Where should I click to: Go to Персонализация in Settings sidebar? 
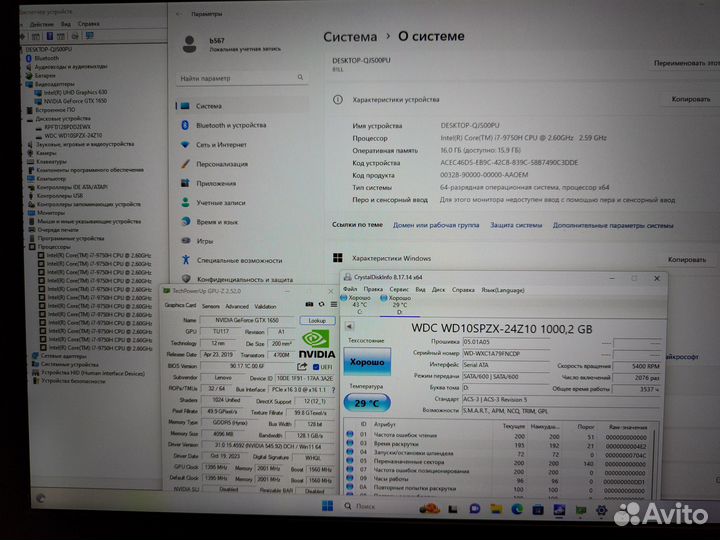221,164
